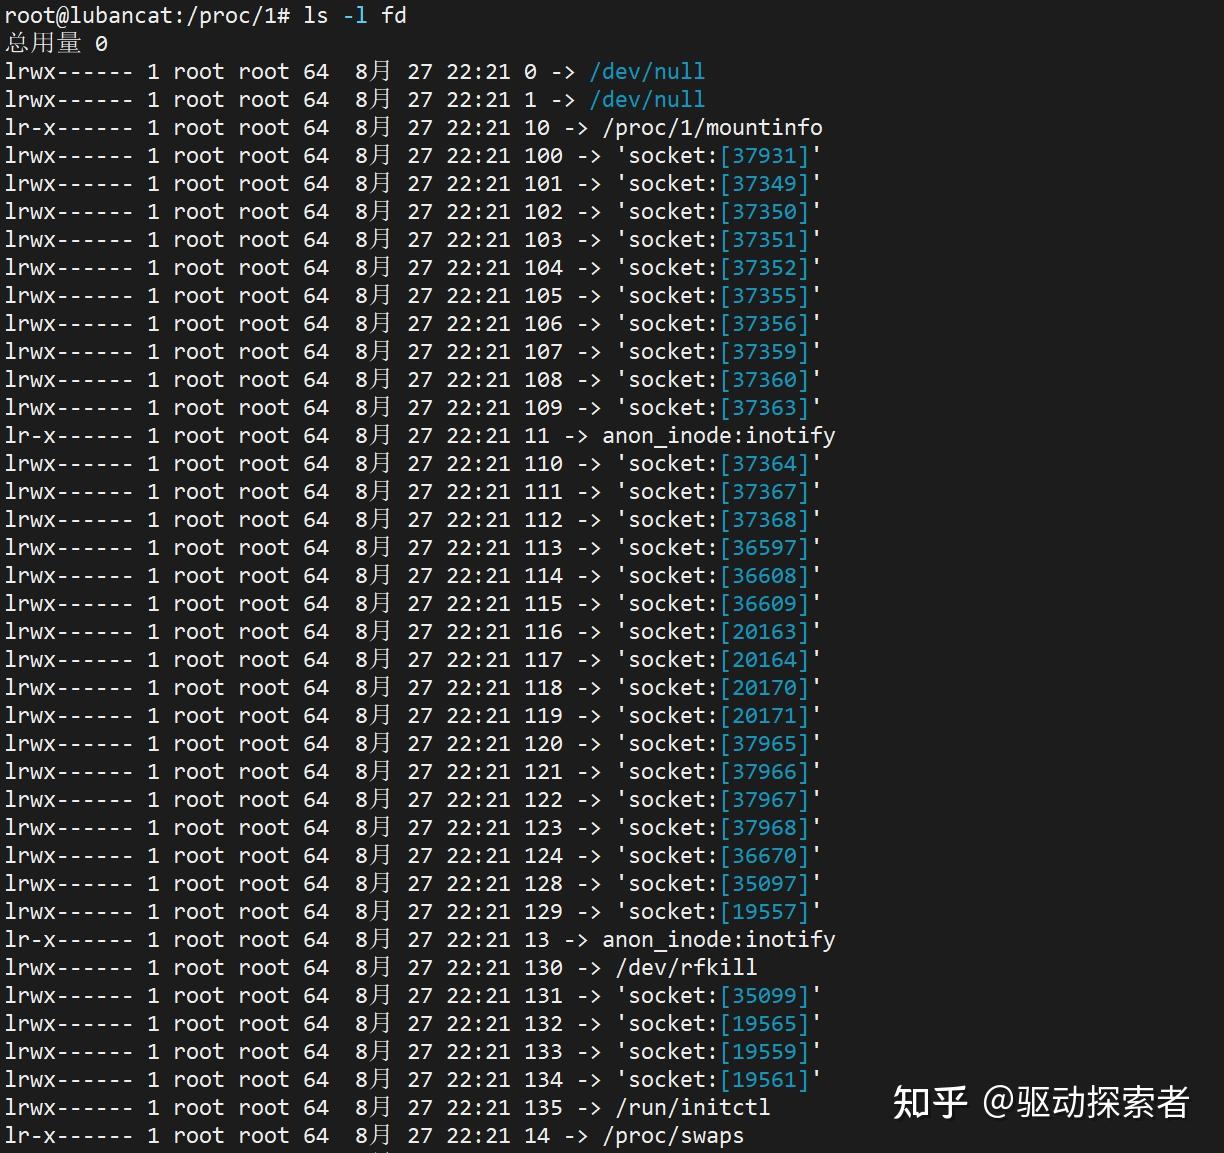Click socket:[37363] on fd 109 row

[x=719, y=407]
